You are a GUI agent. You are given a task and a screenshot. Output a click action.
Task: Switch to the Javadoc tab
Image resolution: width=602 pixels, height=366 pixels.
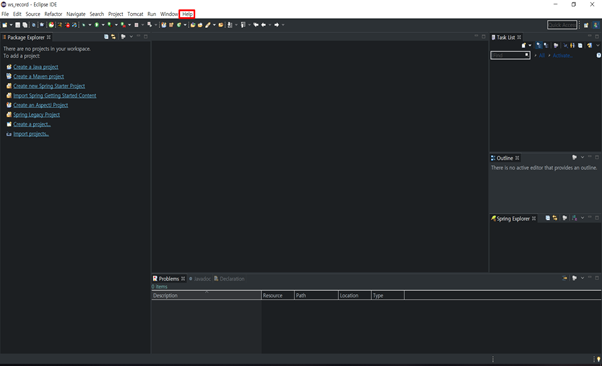pos(200,279)
